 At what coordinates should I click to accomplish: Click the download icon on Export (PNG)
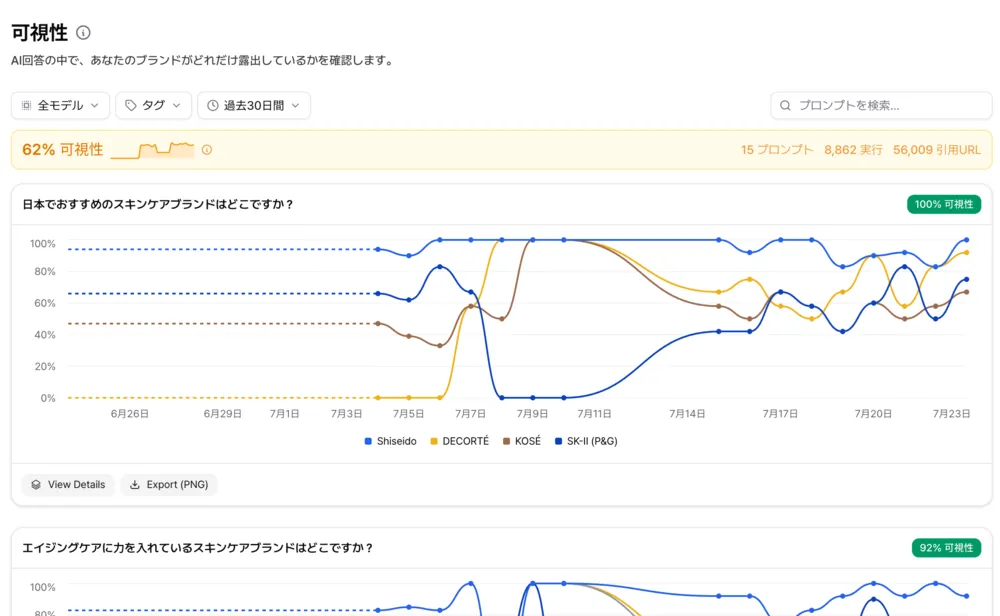pyautogui.click(x=135, y=485)
